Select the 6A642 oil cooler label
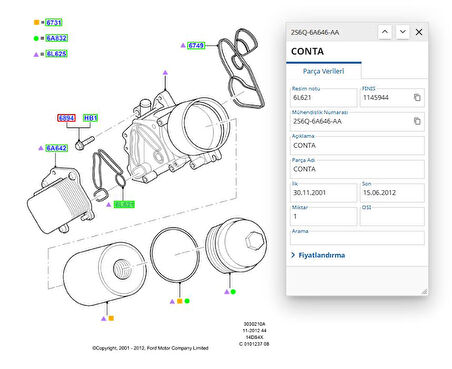Image resolution: width=452 pixels, height=369 pixels. click(x=57, y=148)
